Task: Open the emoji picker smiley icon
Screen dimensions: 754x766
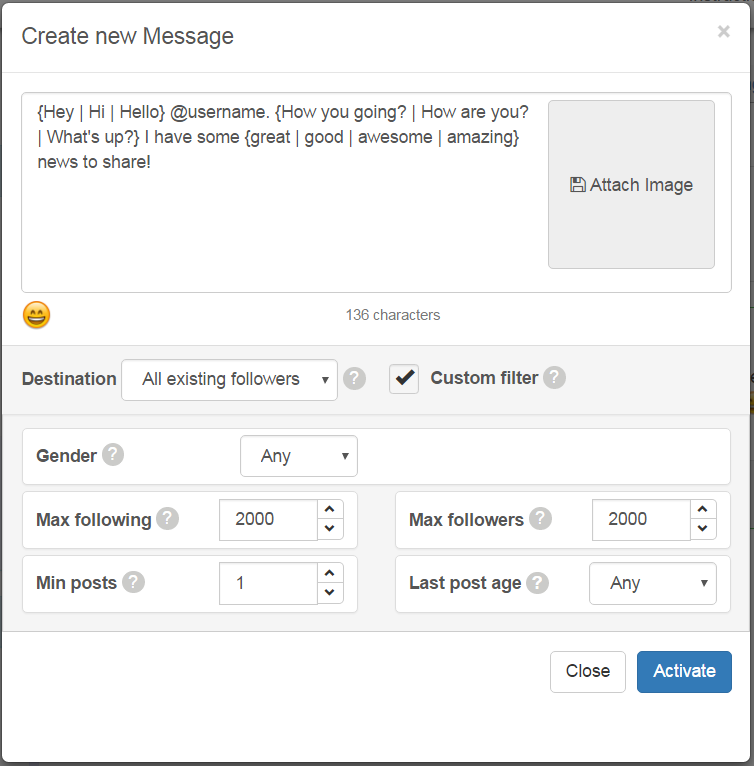Action: tap(37, 315)
